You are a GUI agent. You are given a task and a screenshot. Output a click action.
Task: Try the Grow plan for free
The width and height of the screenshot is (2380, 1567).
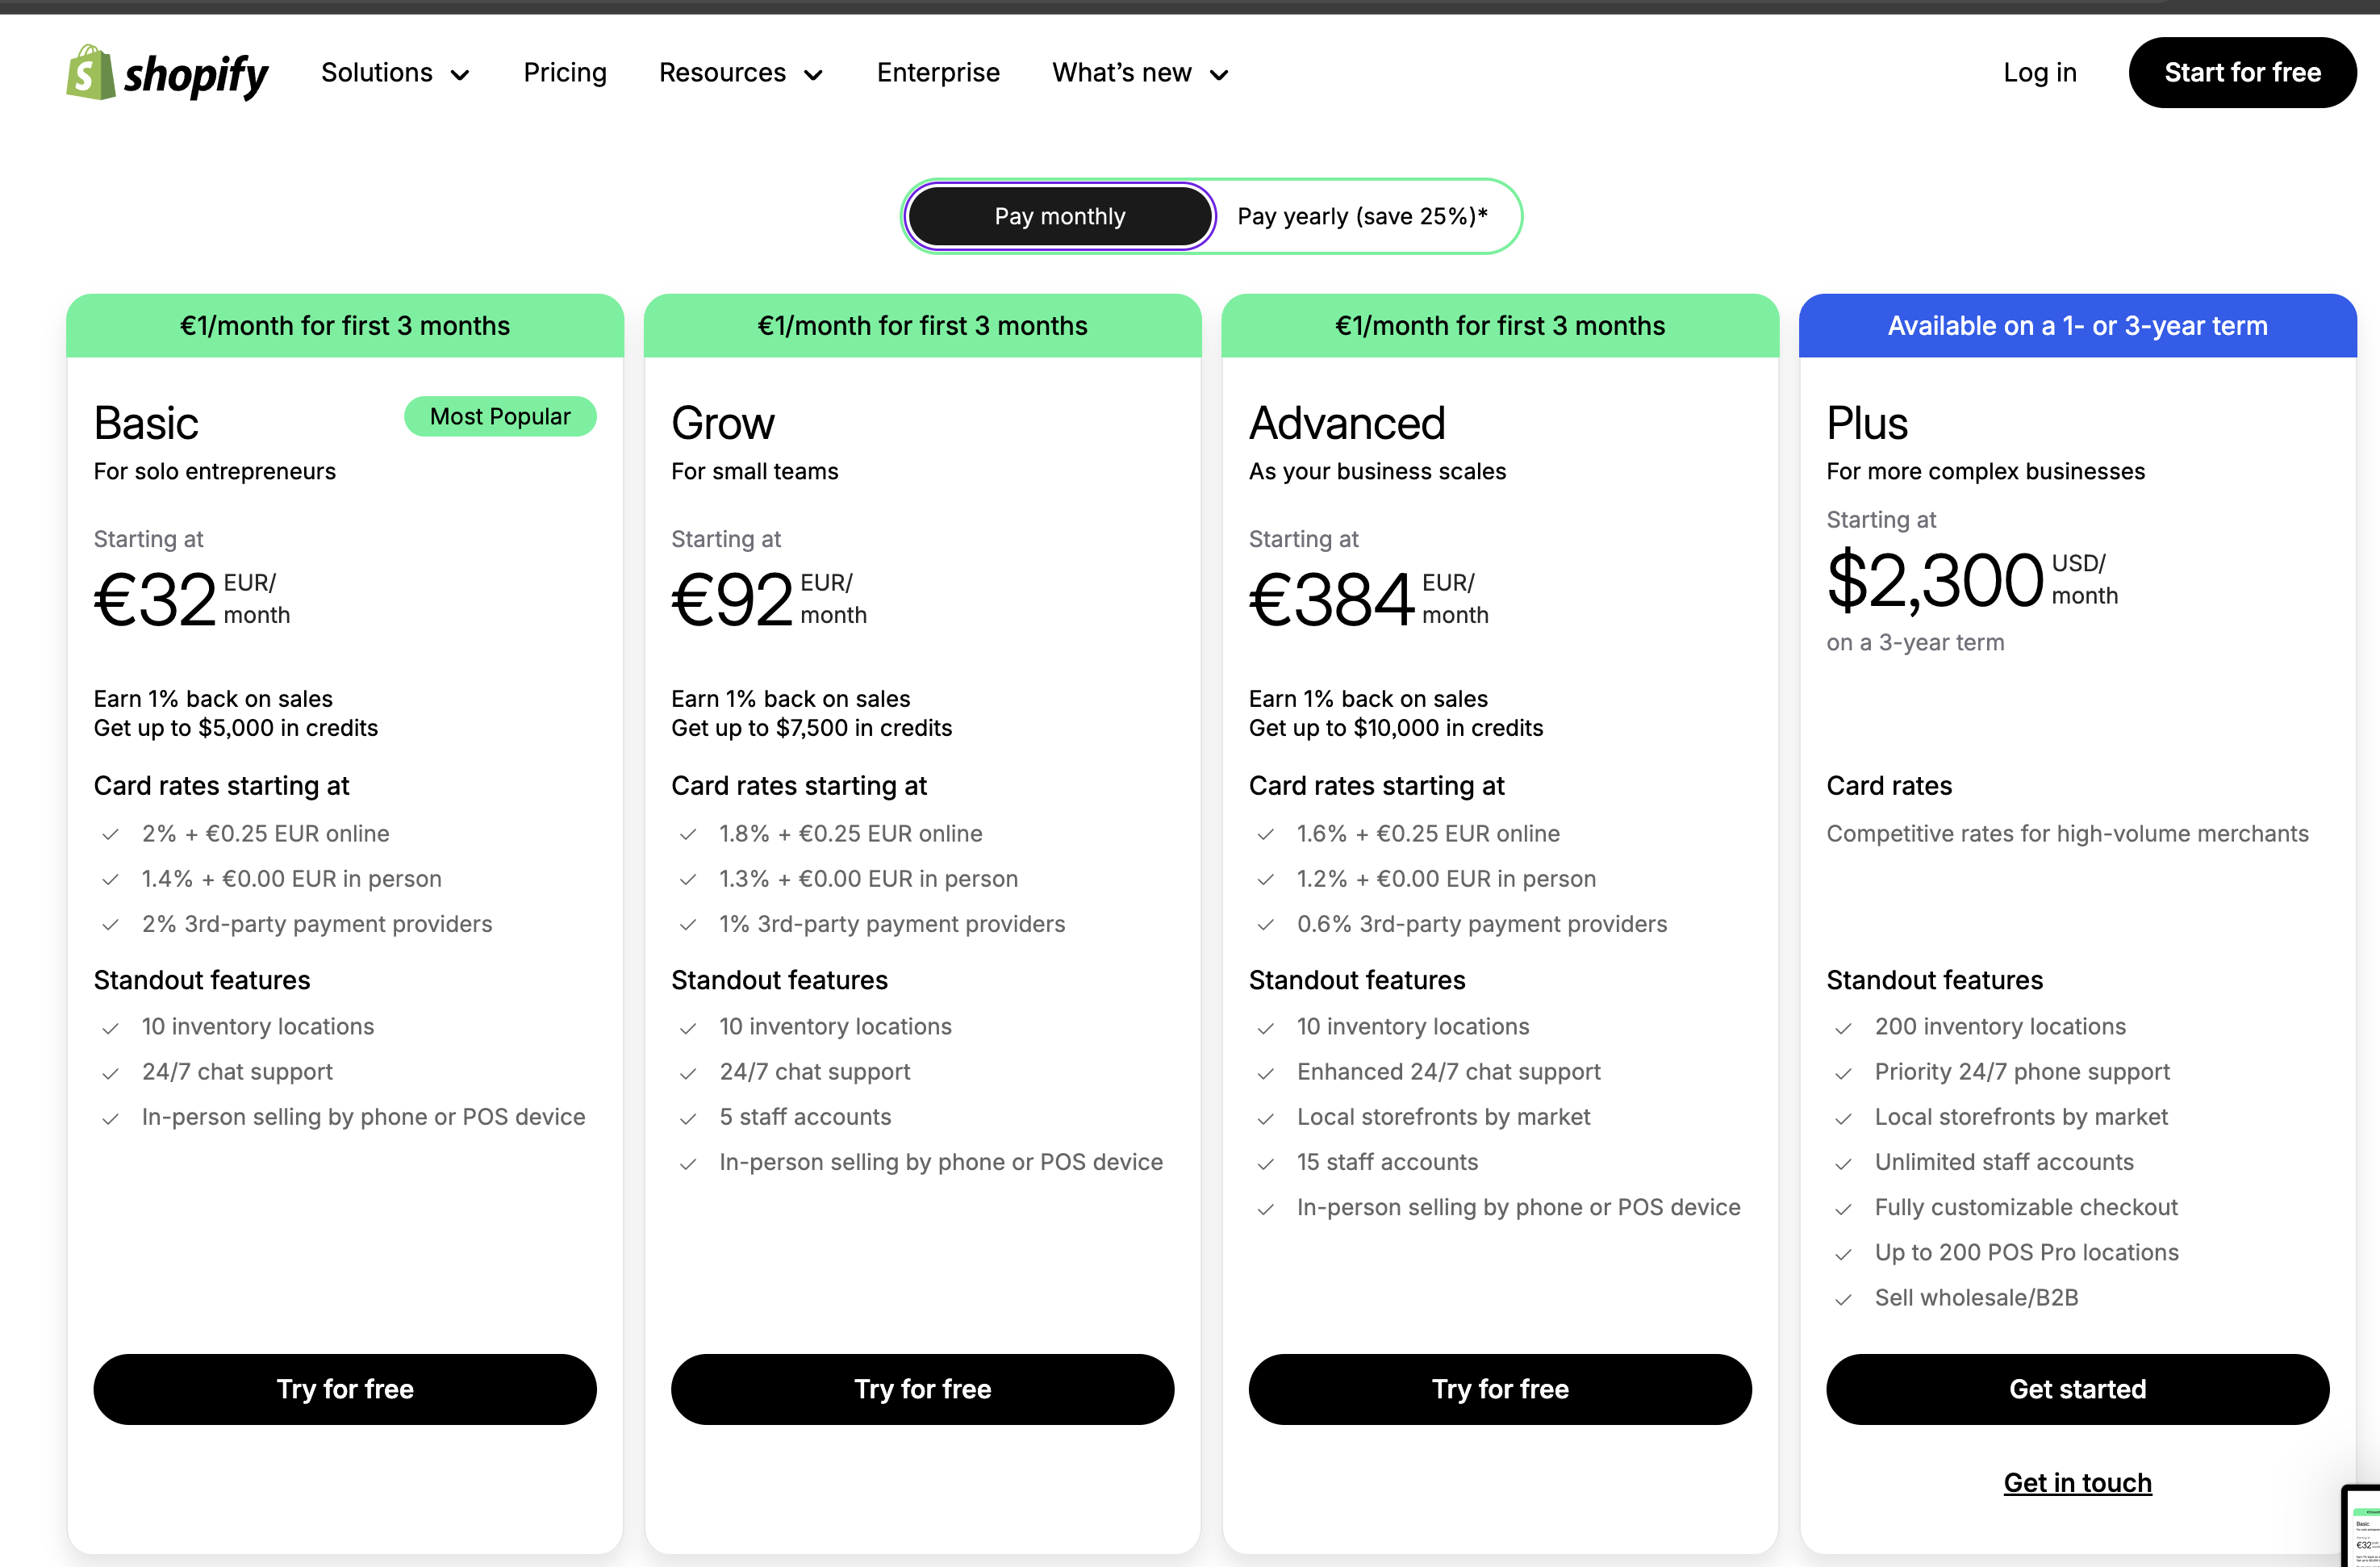tap(922, 1389)
